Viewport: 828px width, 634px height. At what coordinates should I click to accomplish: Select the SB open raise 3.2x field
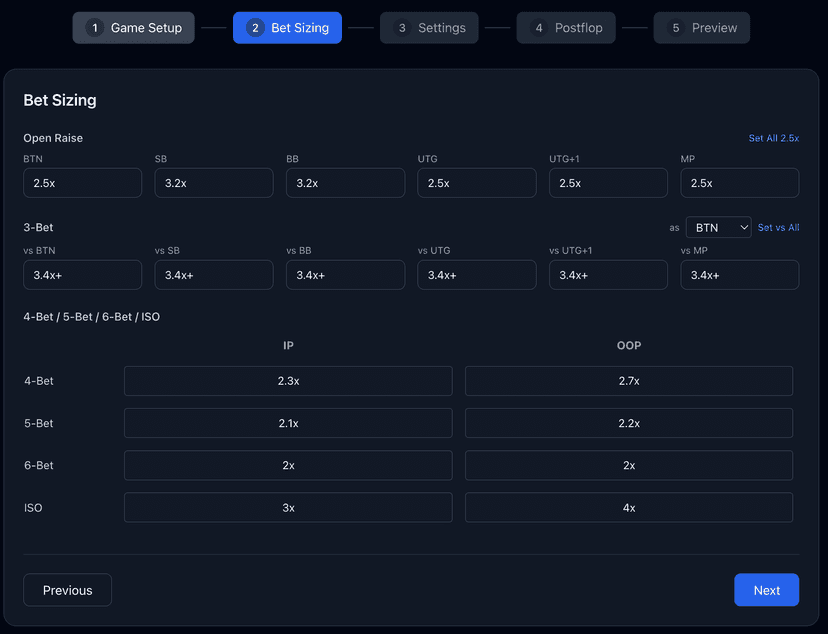click(213, 182)
